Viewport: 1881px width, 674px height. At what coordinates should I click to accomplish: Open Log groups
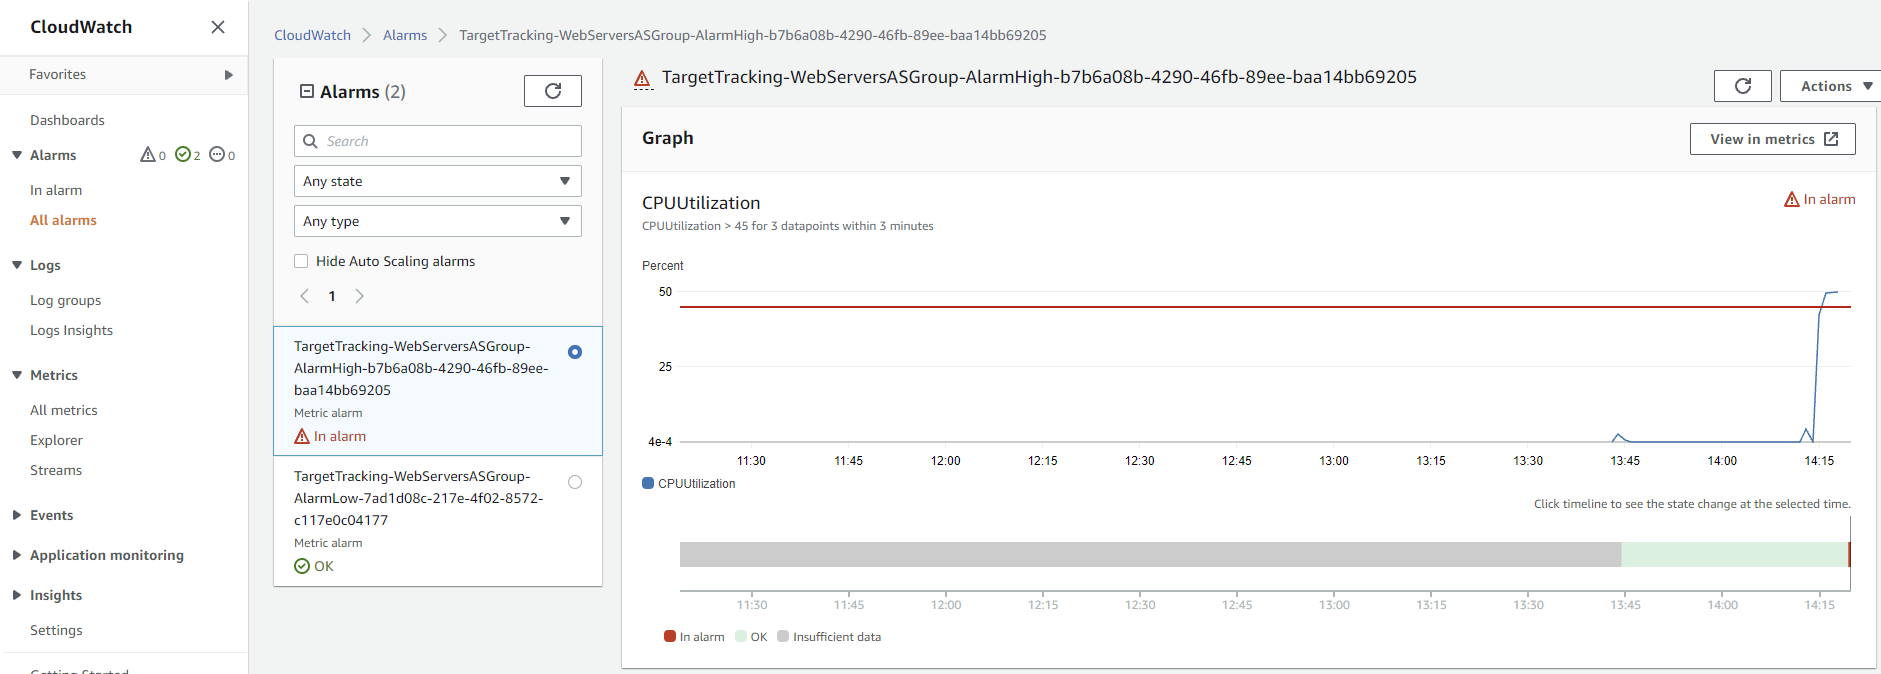(x=65, y=300)
